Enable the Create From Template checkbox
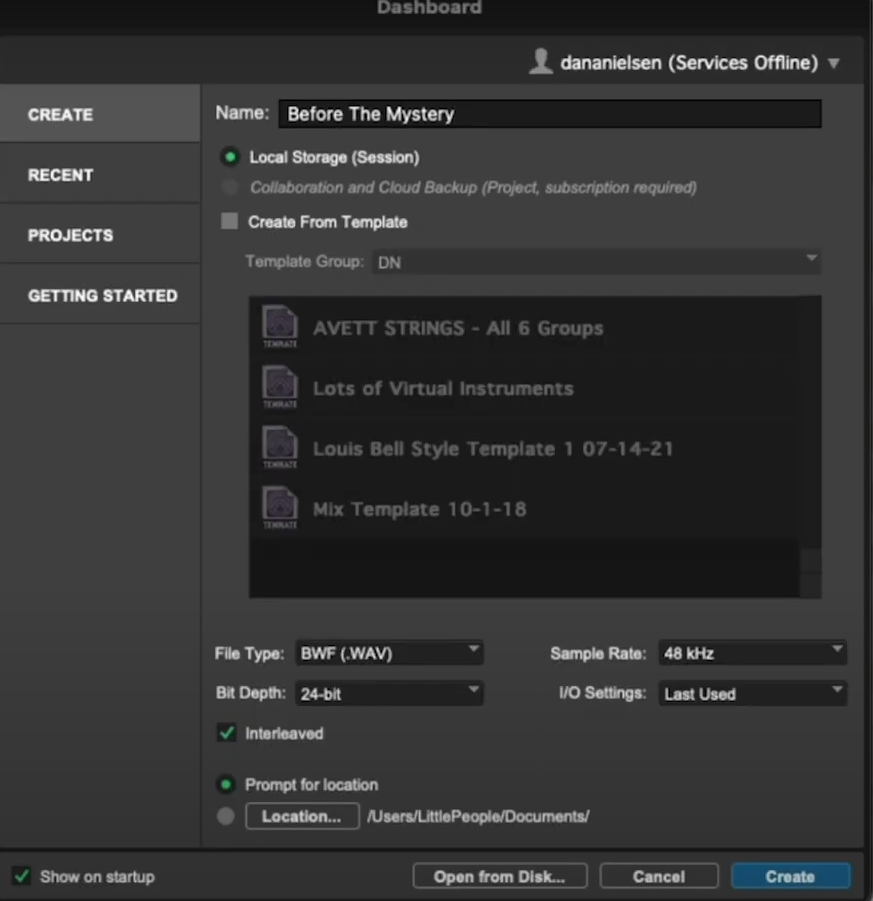This screenshot has width=873, height=901. point(229,221)
